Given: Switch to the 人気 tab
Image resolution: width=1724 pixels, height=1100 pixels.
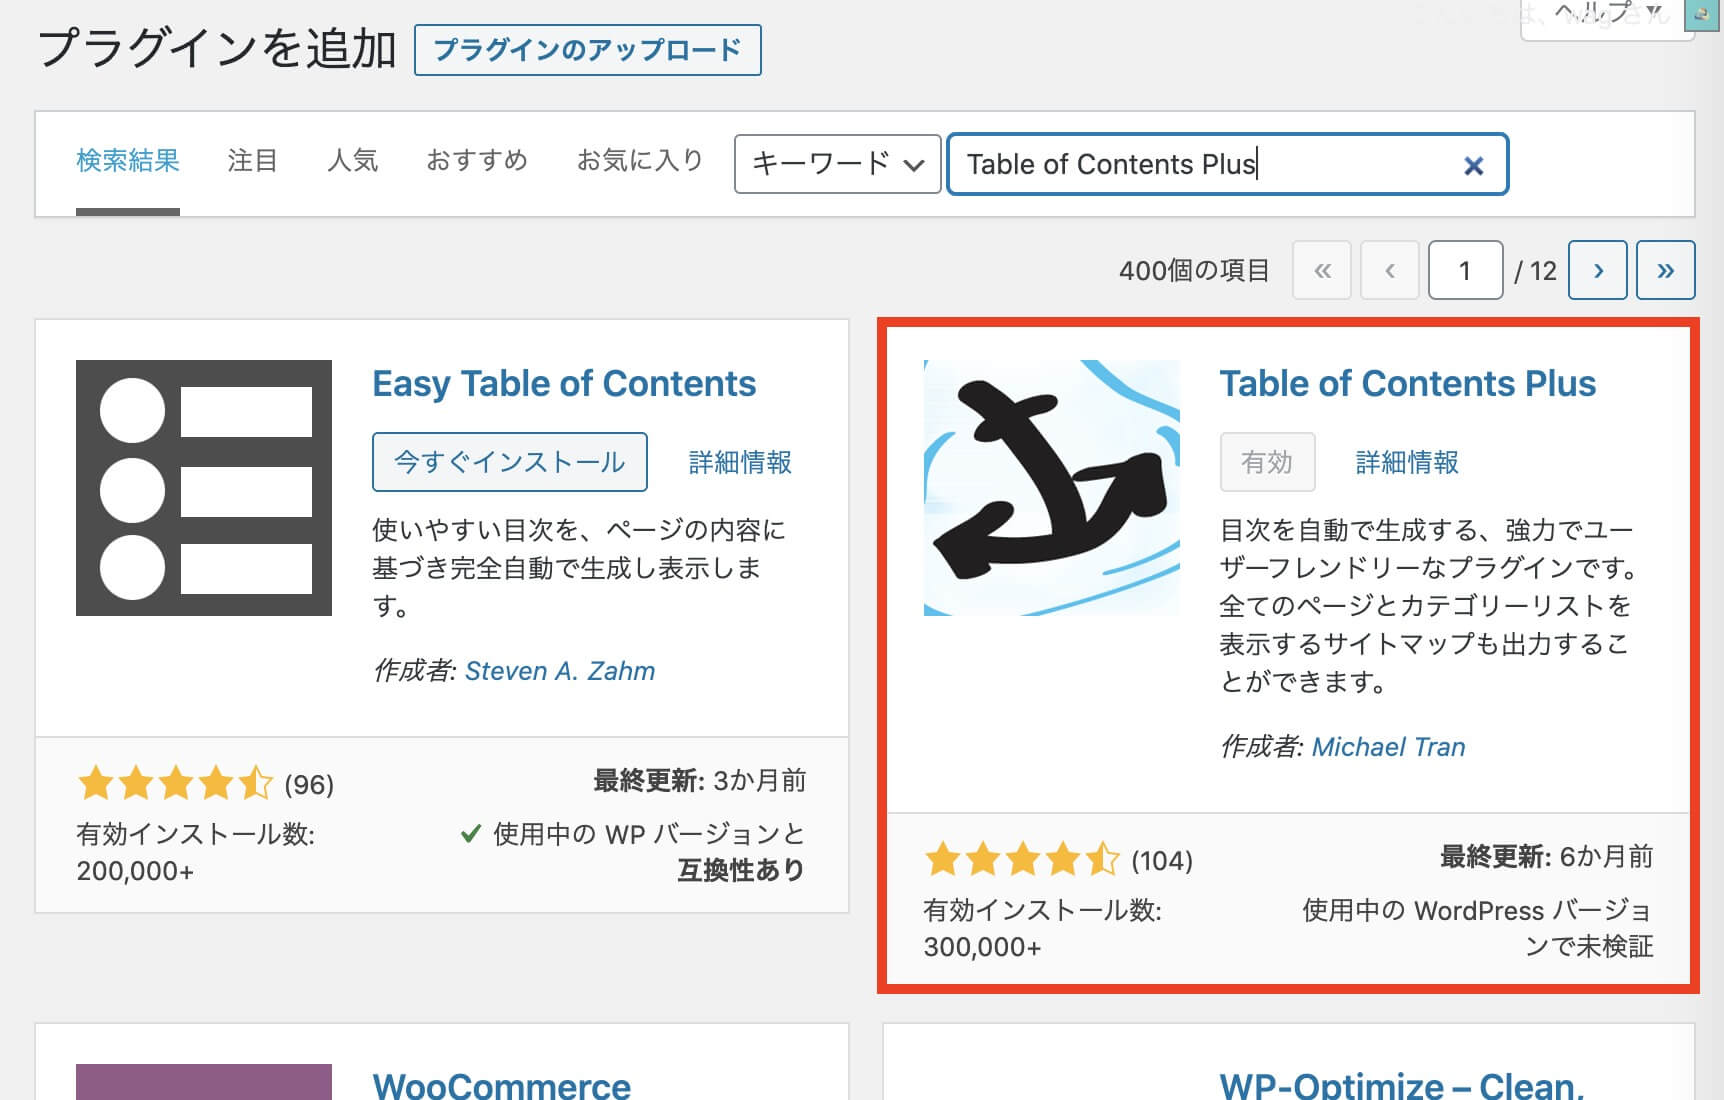Looking at the screenshot, I should pyautogui.click(x=352, y=161).
